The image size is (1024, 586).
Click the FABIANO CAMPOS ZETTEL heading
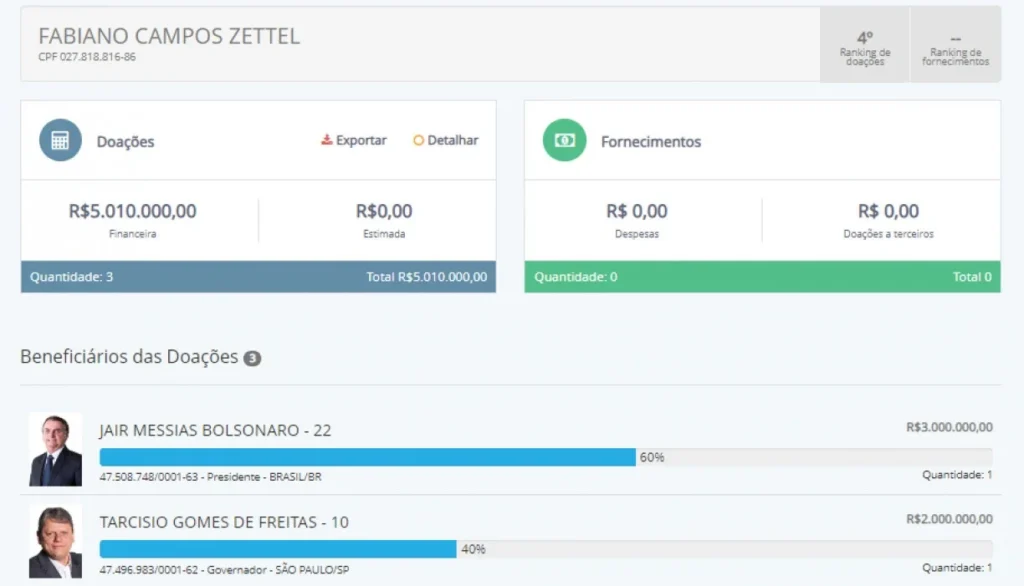169,36
